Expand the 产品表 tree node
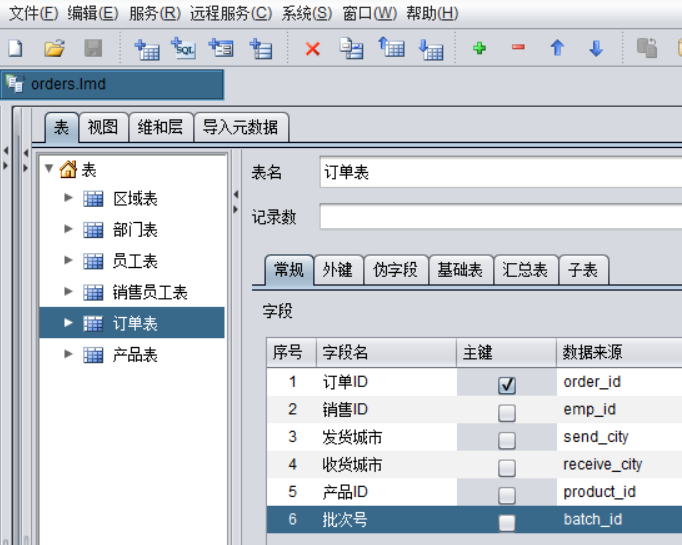 coord(68,354)
